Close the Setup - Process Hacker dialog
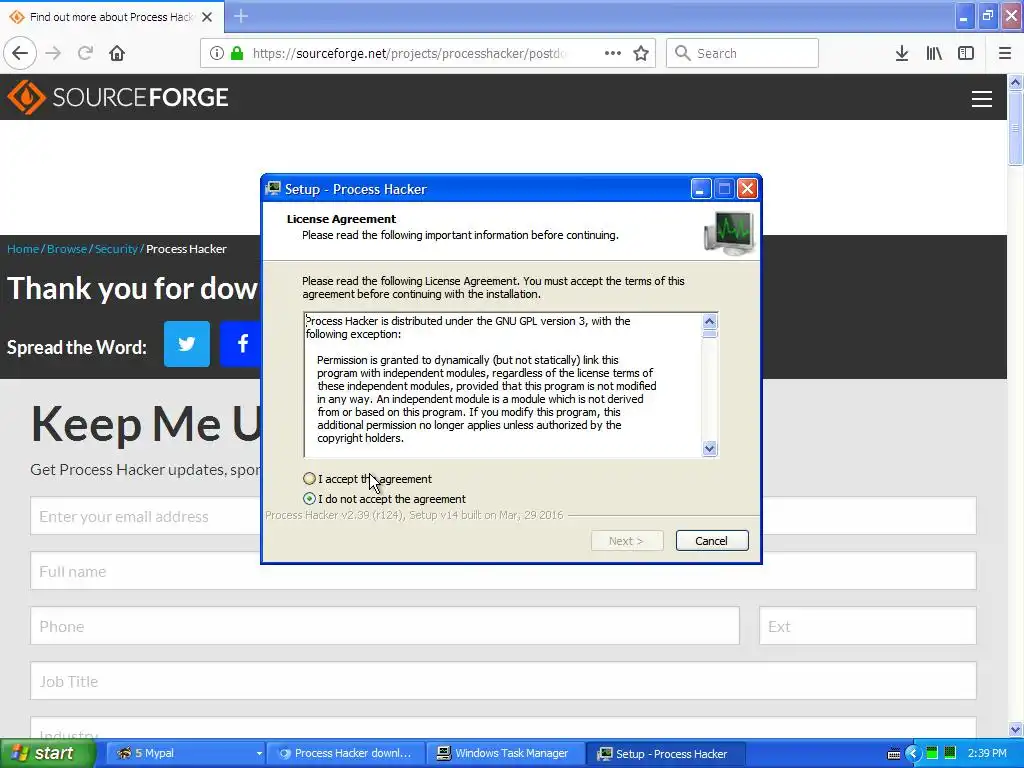 tap(747, 189)
